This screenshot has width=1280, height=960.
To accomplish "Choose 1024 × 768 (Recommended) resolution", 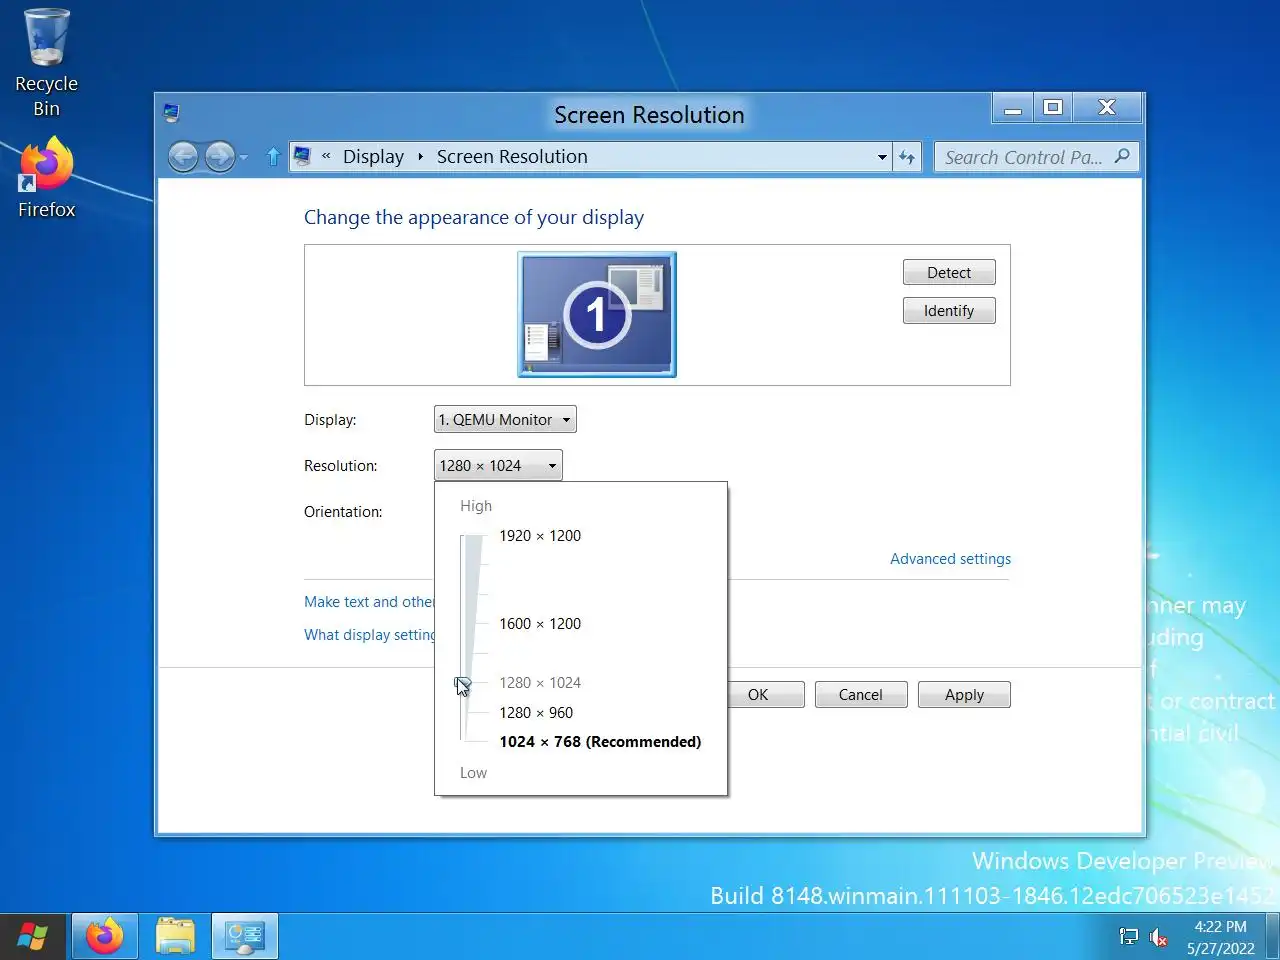I will (600, 742).
